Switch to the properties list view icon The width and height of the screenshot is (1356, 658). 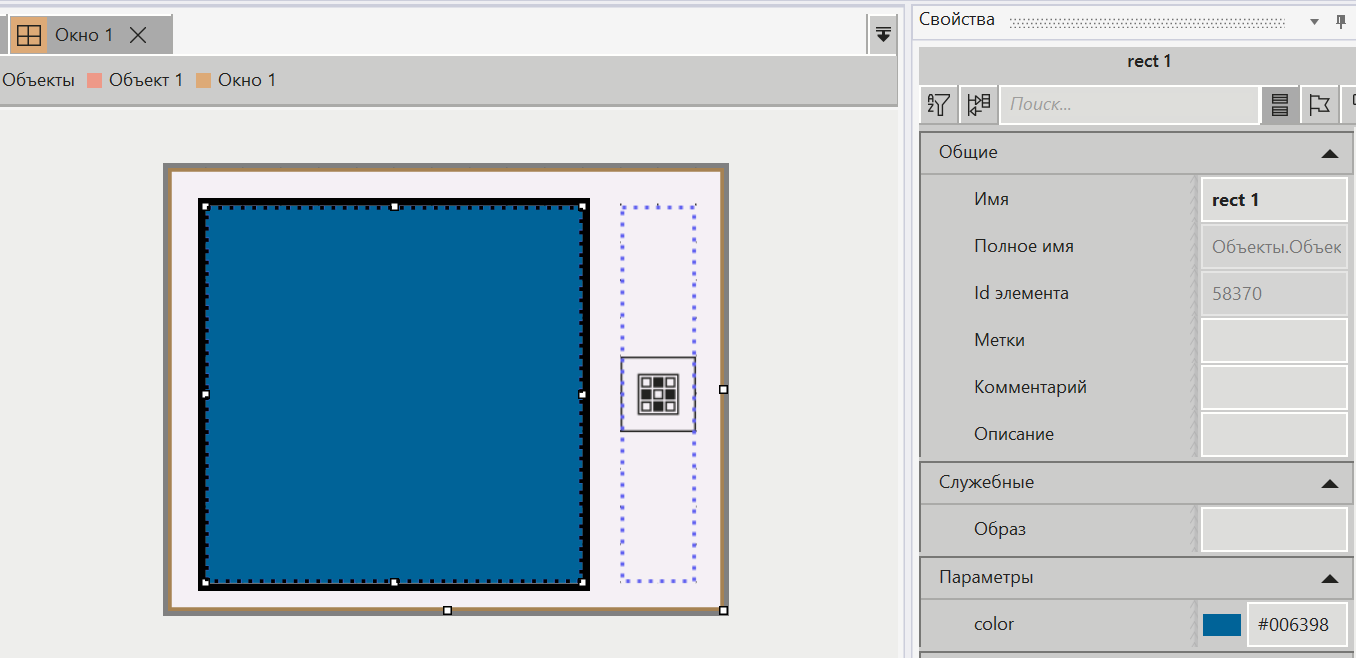pos(1280,104)
